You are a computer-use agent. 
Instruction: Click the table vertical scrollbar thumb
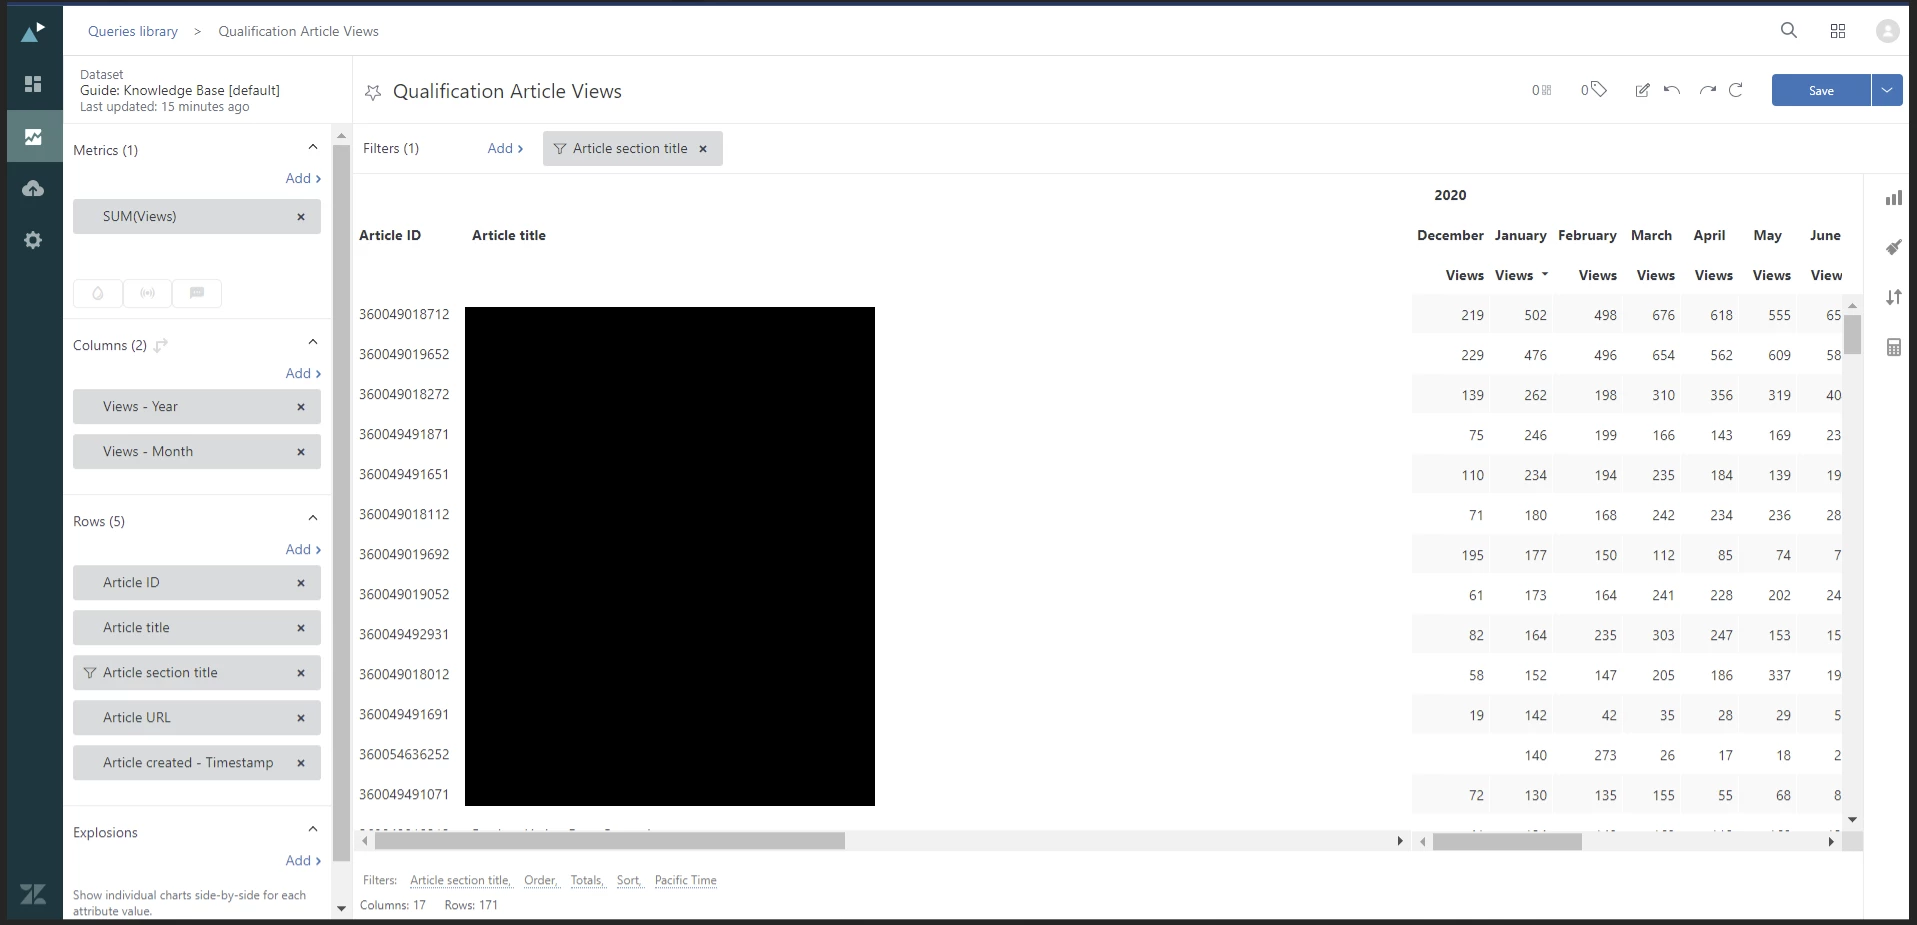tap(1853, 334)
